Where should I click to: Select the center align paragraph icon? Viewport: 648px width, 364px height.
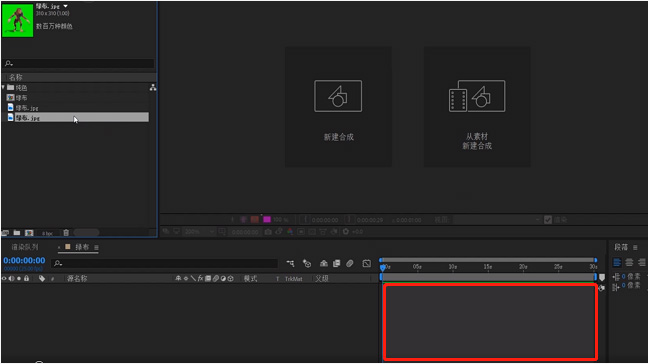point(629,262)
